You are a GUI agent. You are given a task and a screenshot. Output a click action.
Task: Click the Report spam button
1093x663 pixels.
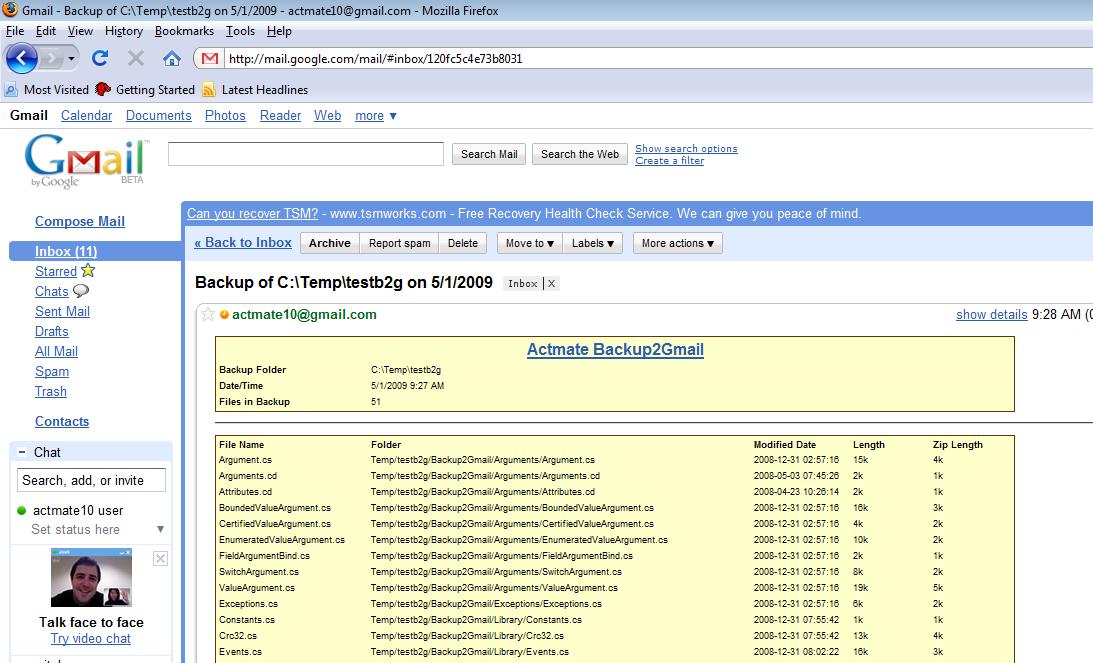tap(399, 243)
